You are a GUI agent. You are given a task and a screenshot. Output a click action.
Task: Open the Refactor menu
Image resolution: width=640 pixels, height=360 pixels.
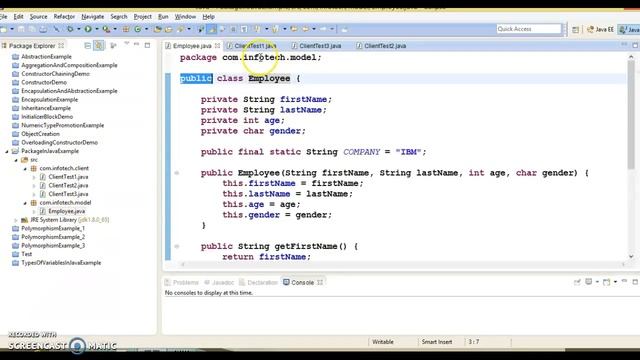(x=64, y=17)
